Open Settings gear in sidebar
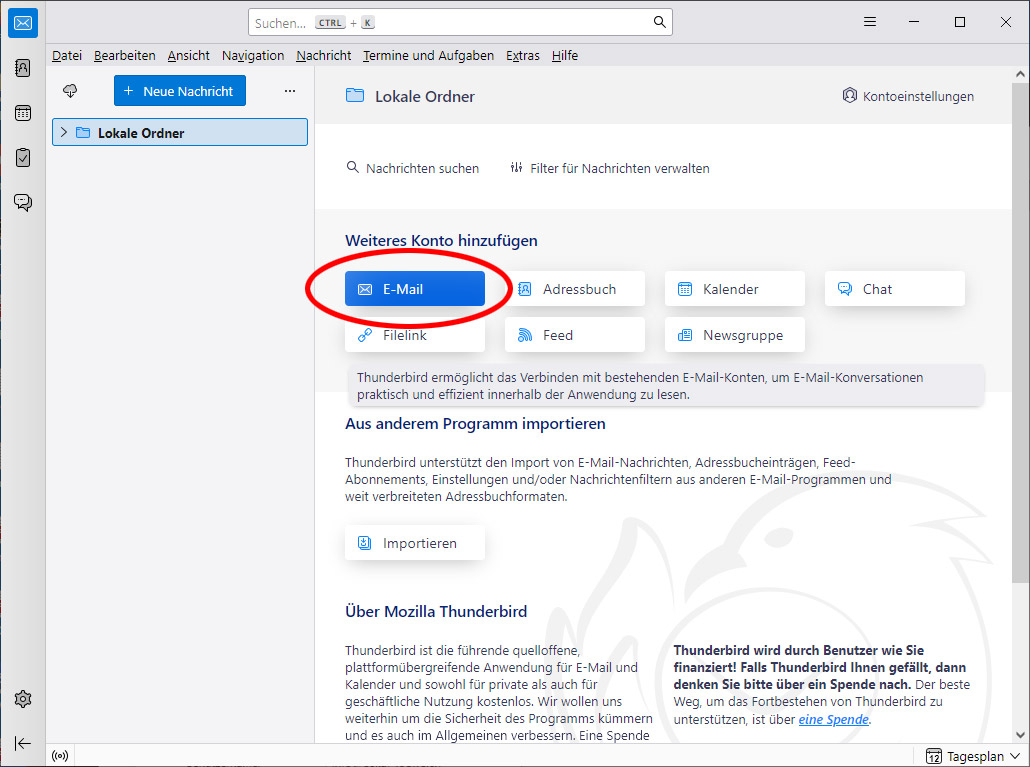 pos(23,699)
